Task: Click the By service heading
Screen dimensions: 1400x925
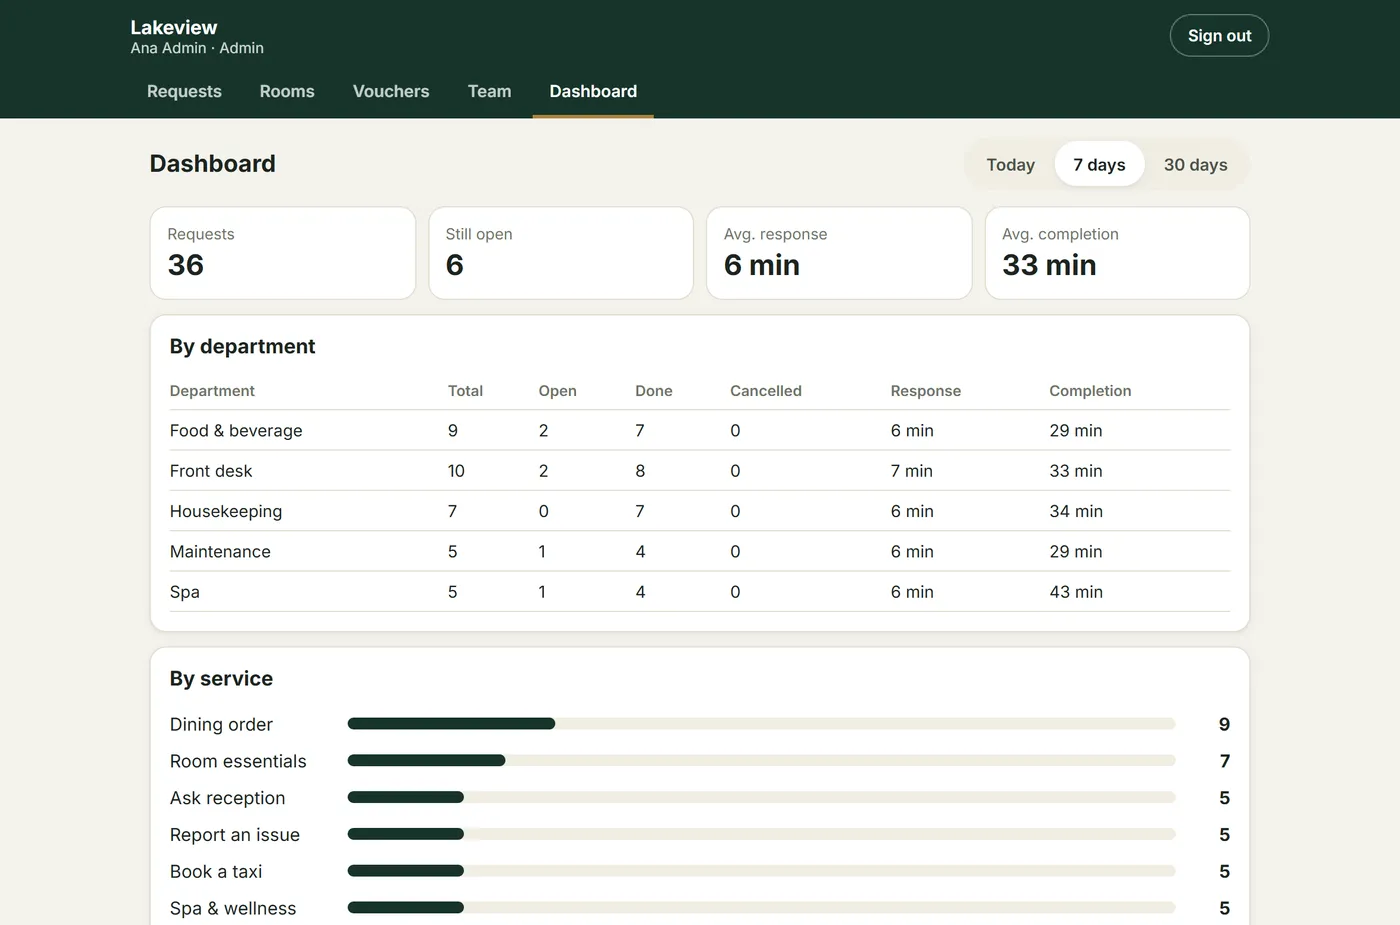Action: (221, 678)
